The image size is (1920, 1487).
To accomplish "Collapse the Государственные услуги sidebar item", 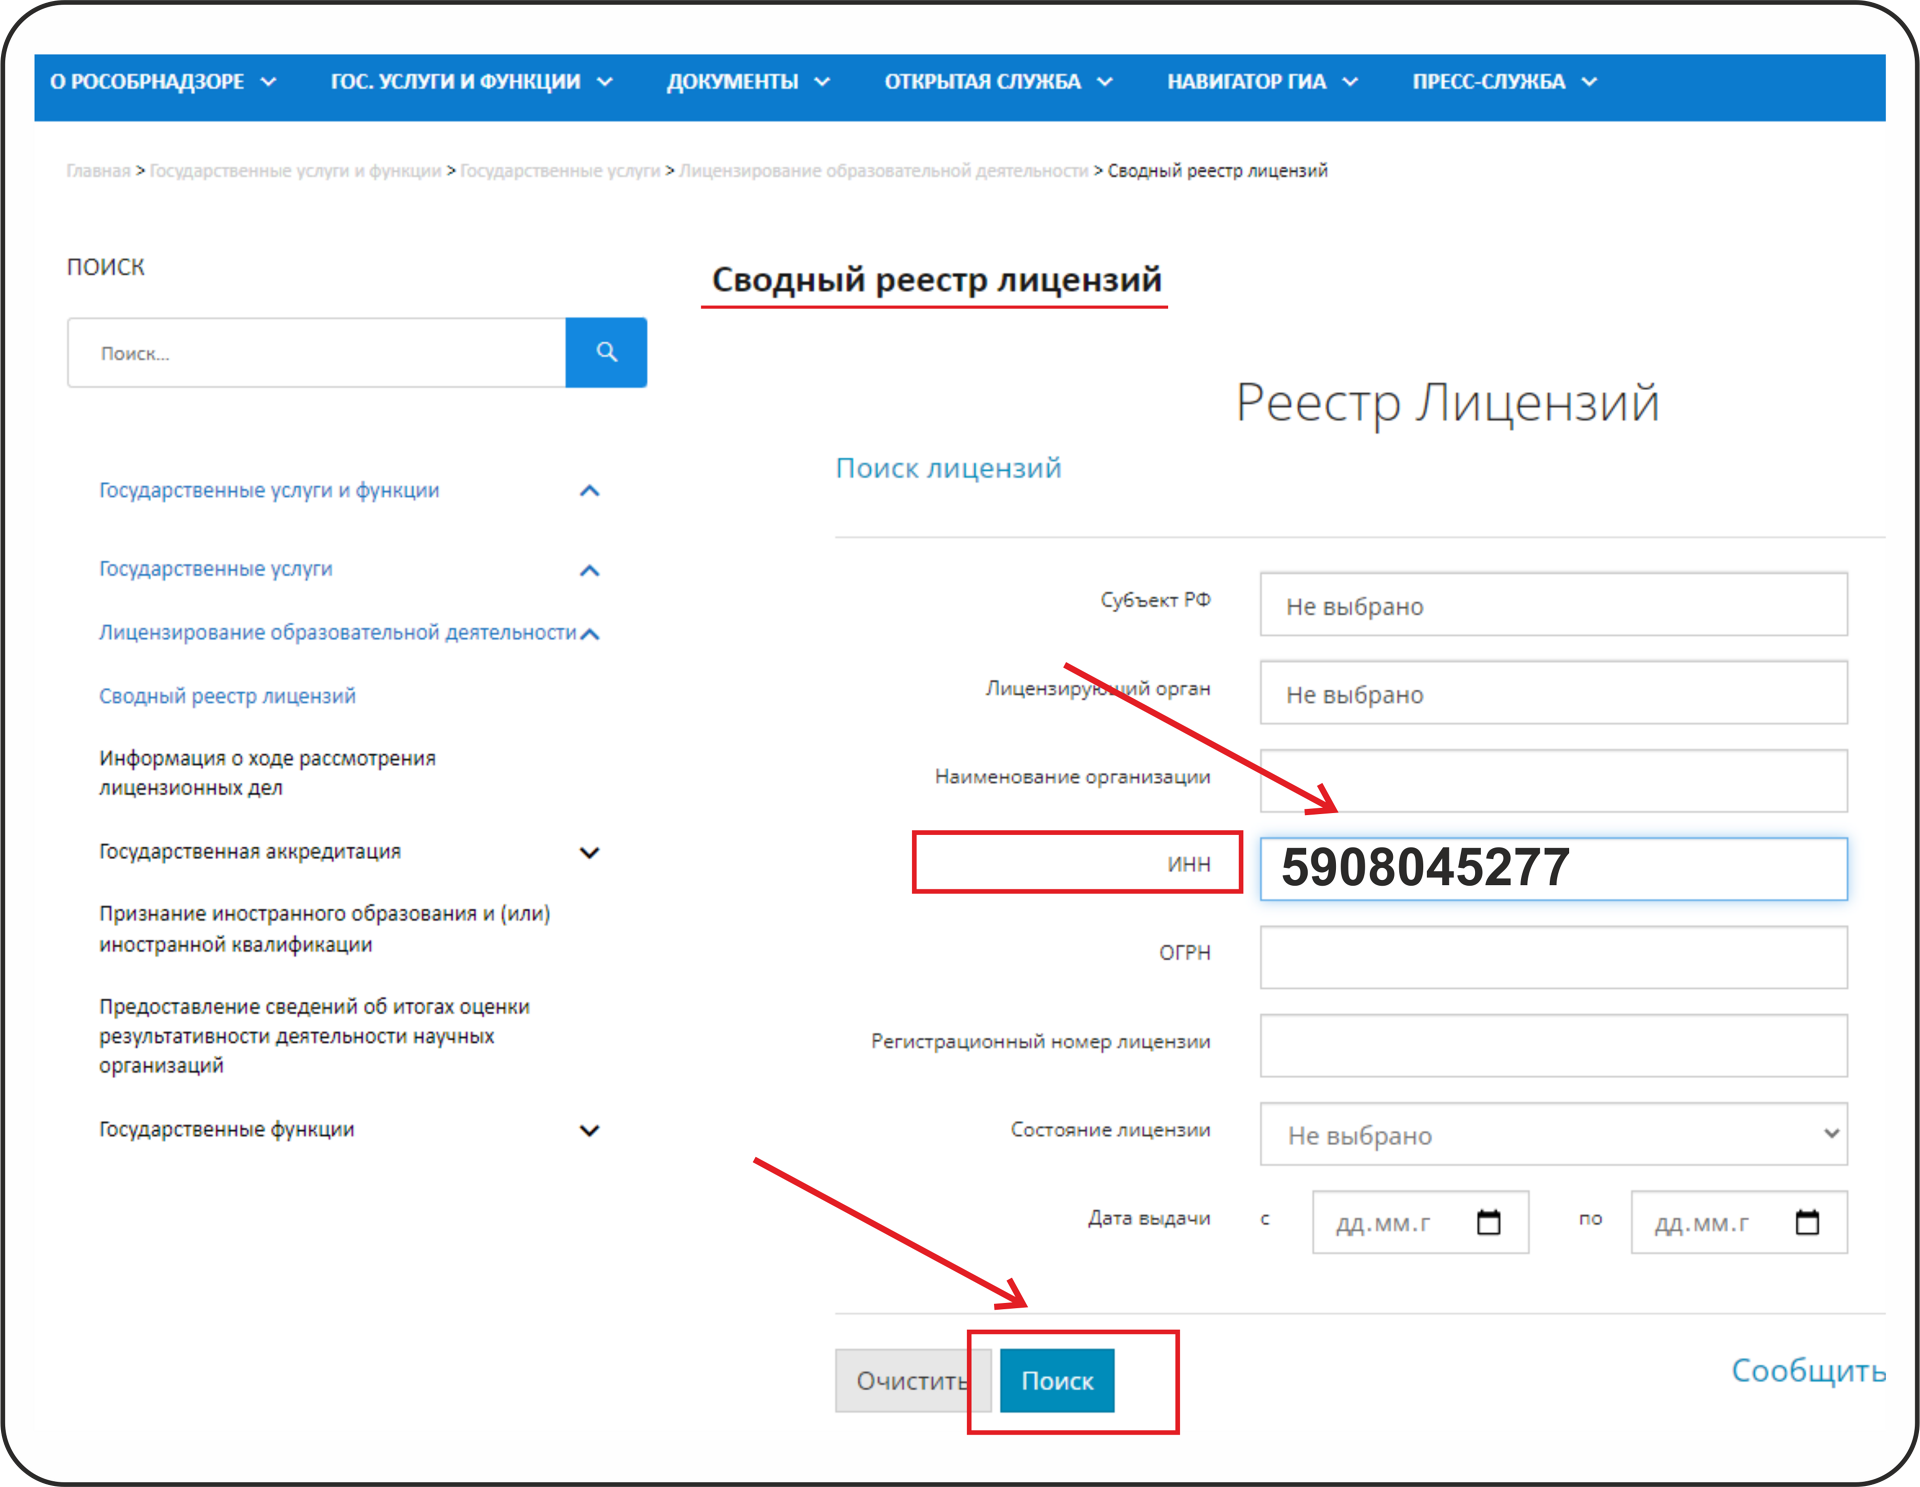I will click(589, 570).
